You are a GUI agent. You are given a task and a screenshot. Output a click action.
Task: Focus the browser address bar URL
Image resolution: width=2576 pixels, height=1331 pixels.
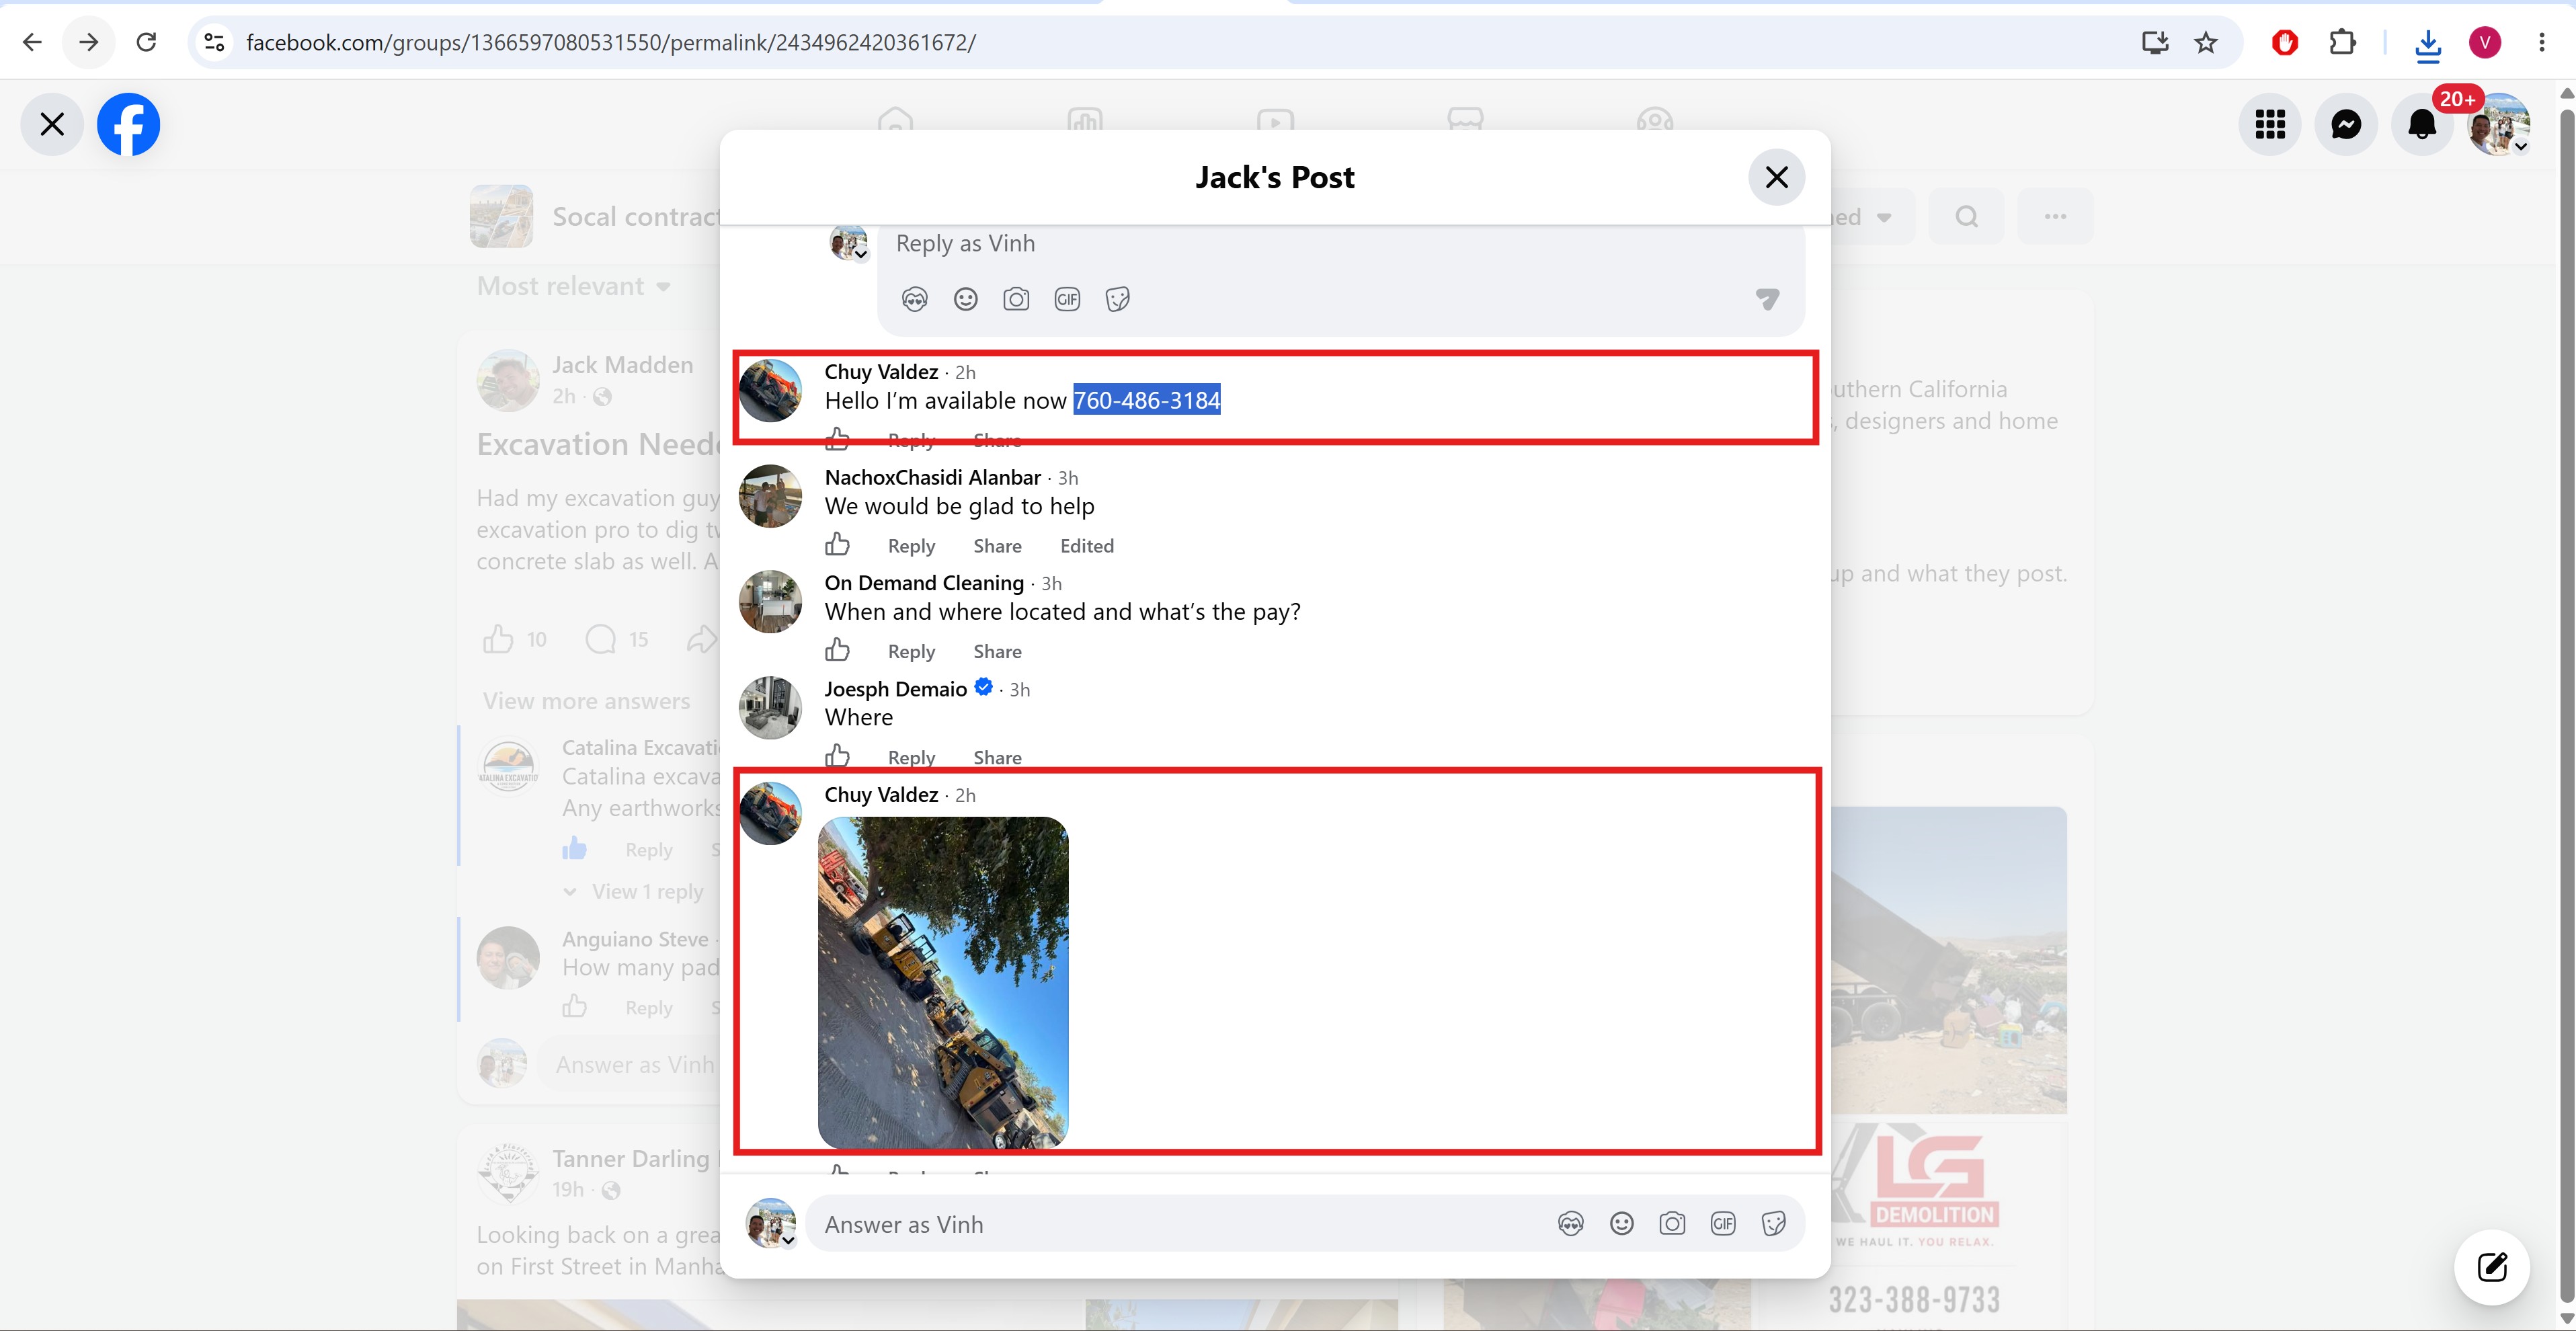(610, 42)
